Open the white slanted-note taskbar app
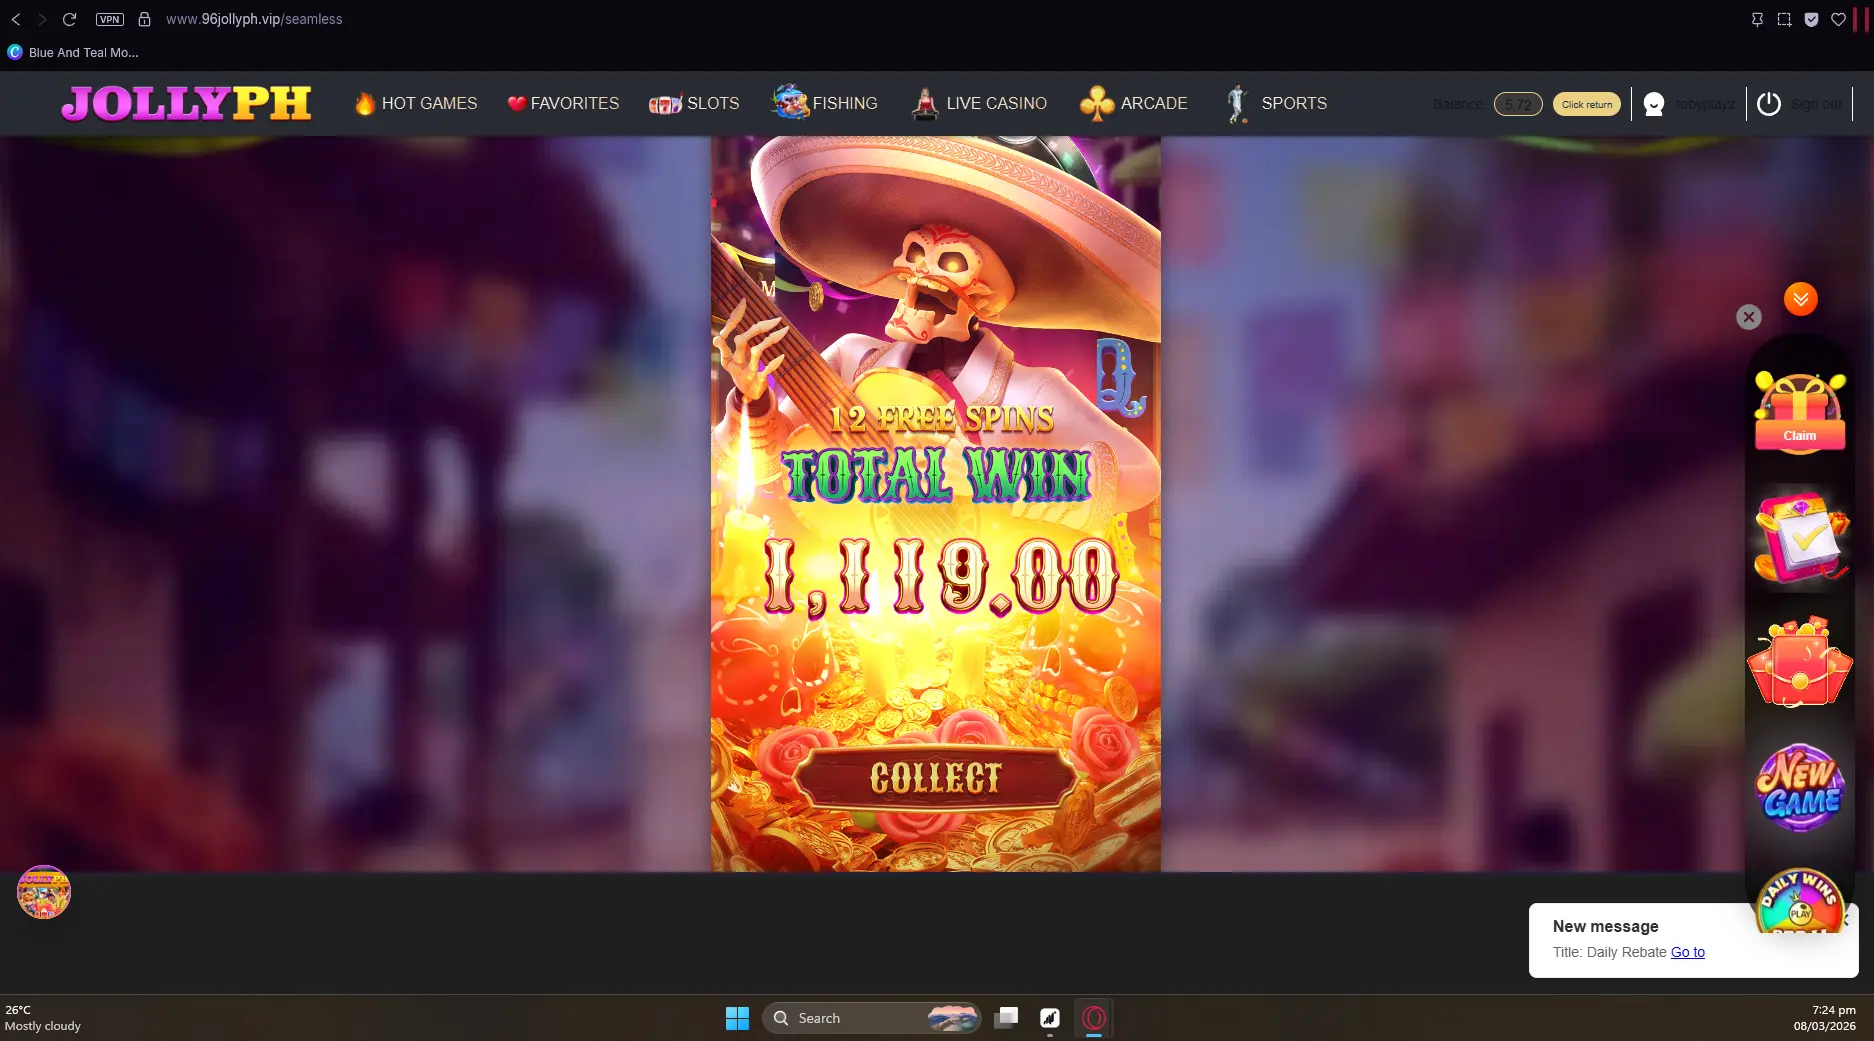This screenshot has width=1874, height=1041. pos(1050,1018)
